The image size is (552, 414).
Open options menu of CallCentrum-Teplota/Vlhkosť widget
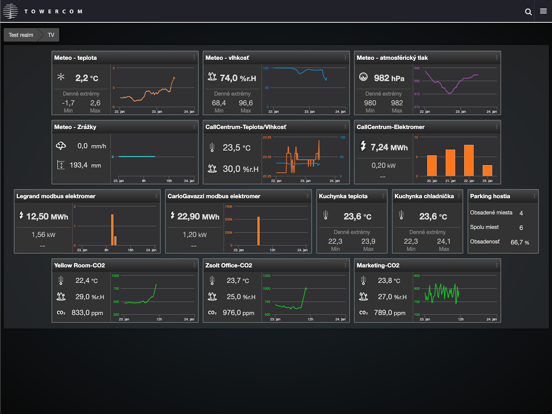pos(345,127)
